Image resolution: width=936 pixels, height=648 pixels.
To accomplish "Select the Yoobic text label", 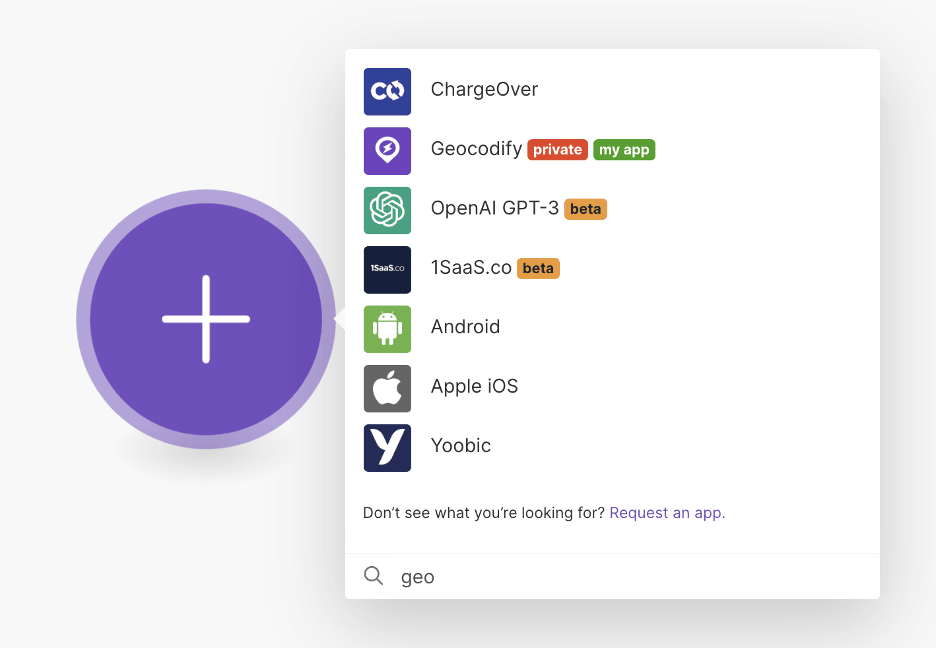I will click(461, 446).
